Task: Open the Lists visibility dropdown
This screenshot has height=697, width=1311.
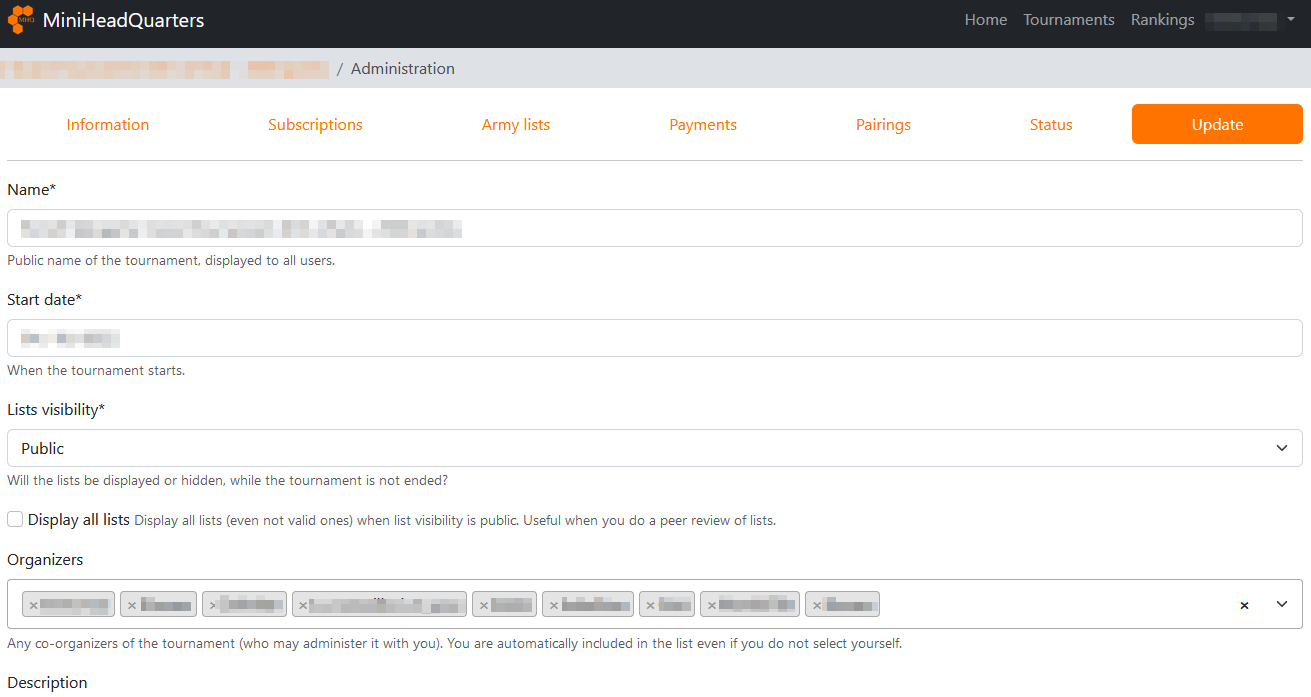Action: 654,448
